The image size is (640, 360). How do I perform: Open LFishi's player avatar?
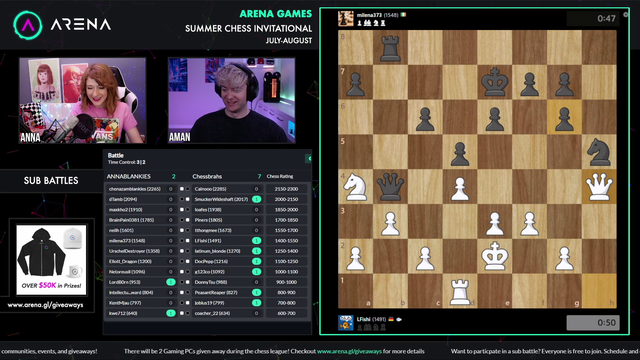point(345,322)
